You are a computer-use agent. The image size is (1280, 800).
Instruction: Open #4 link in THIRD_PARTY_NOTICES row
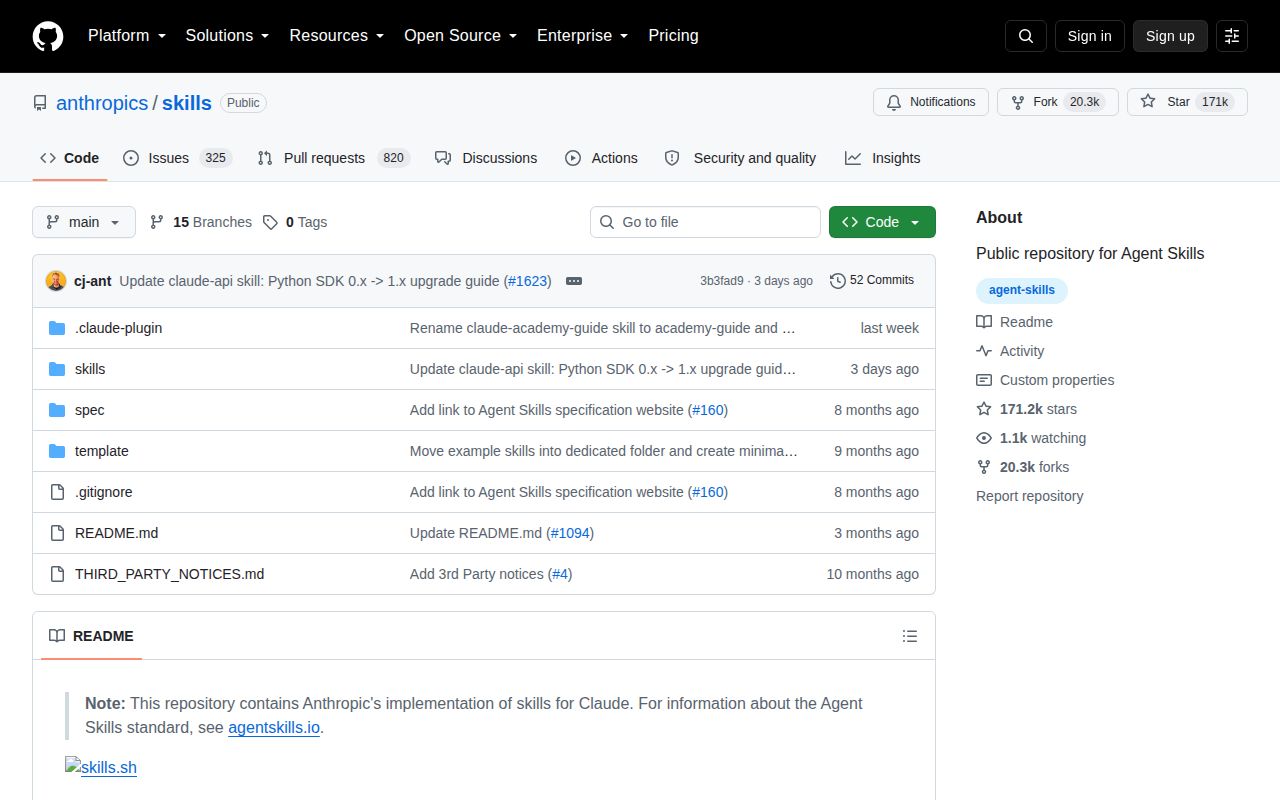[560, 574]
